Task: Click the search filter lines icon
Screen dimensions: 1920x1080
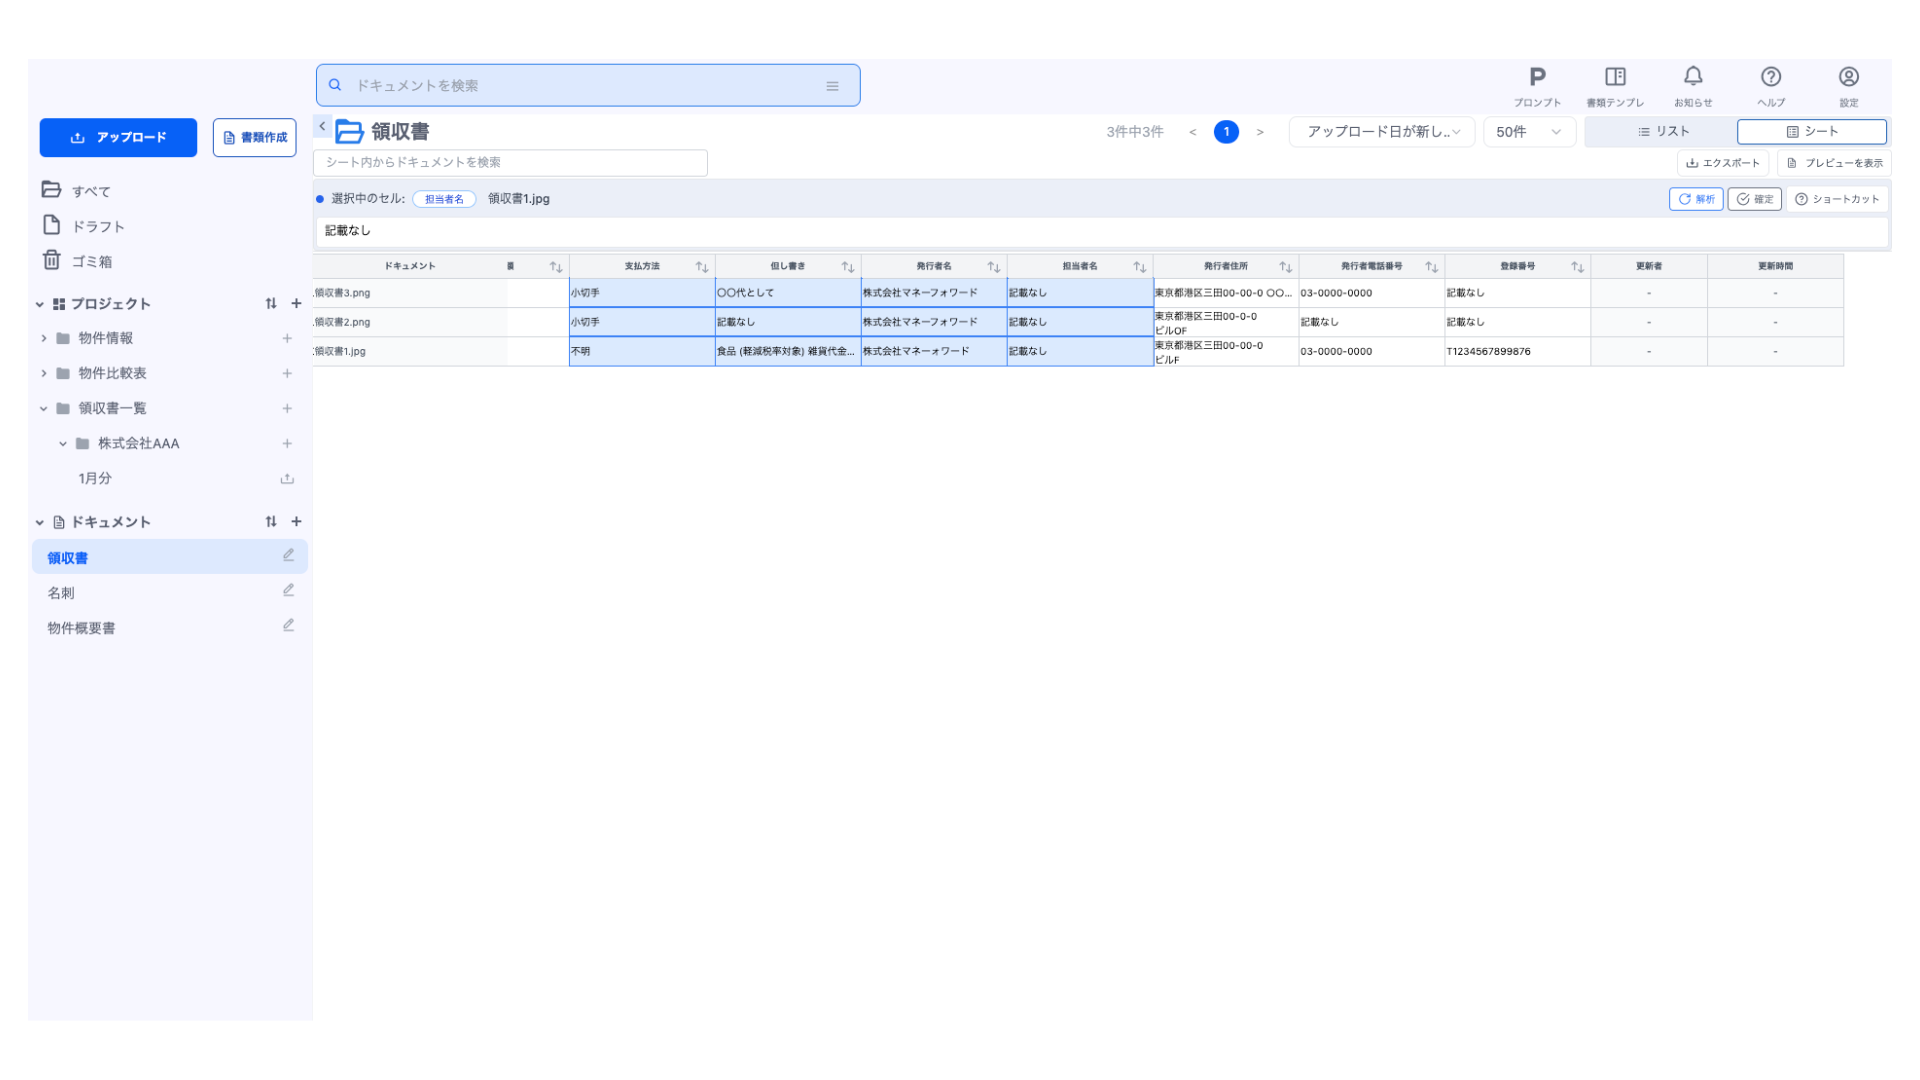Action: pos(832,86)
